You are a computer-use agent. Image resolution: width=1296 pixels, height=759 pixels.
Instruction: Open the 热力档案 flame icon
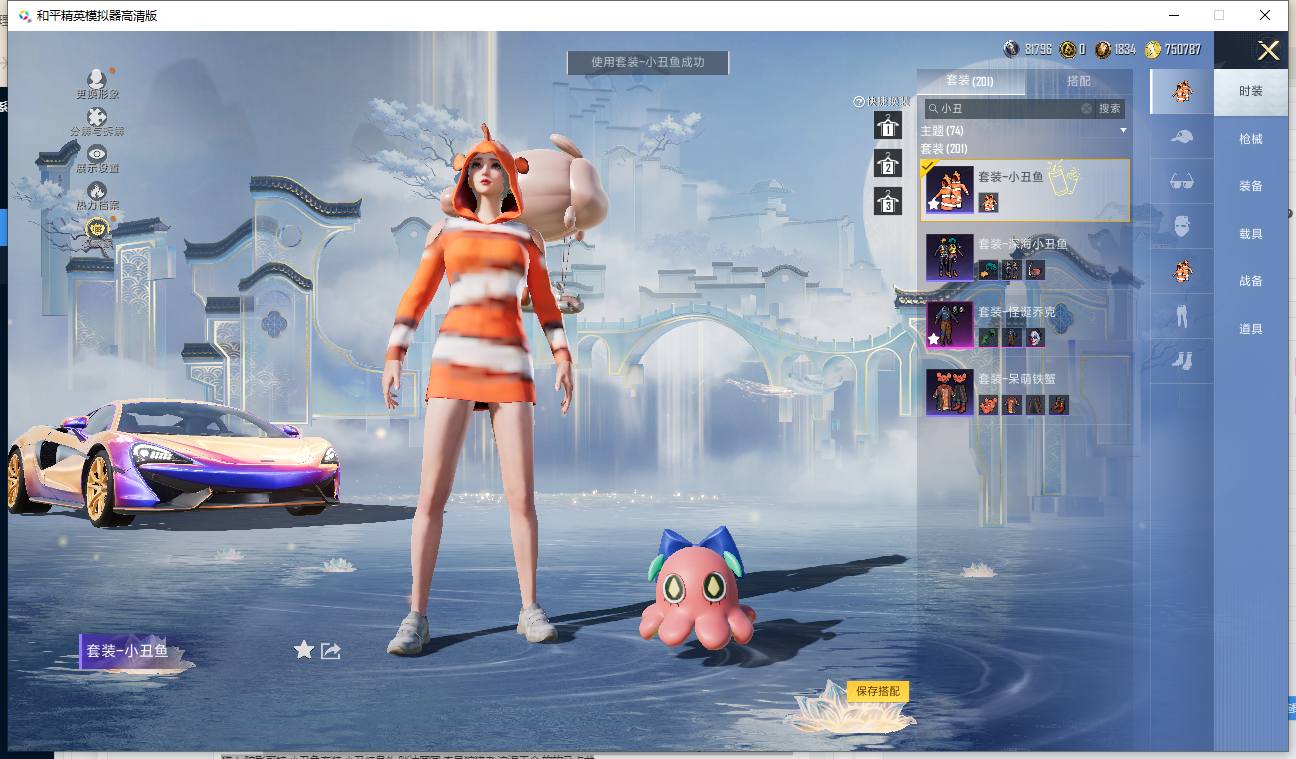click(x=97, y=191)
